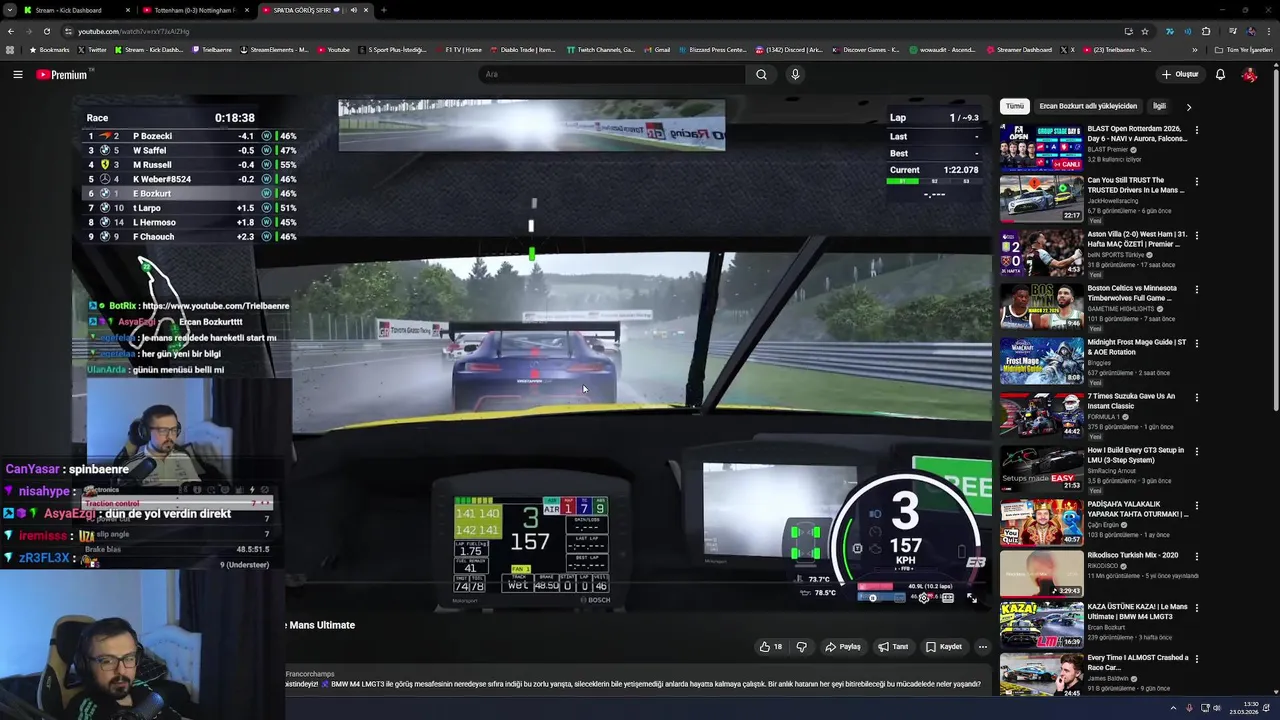Mute the playing tab via speaker icon

click(x=353, y=10)
